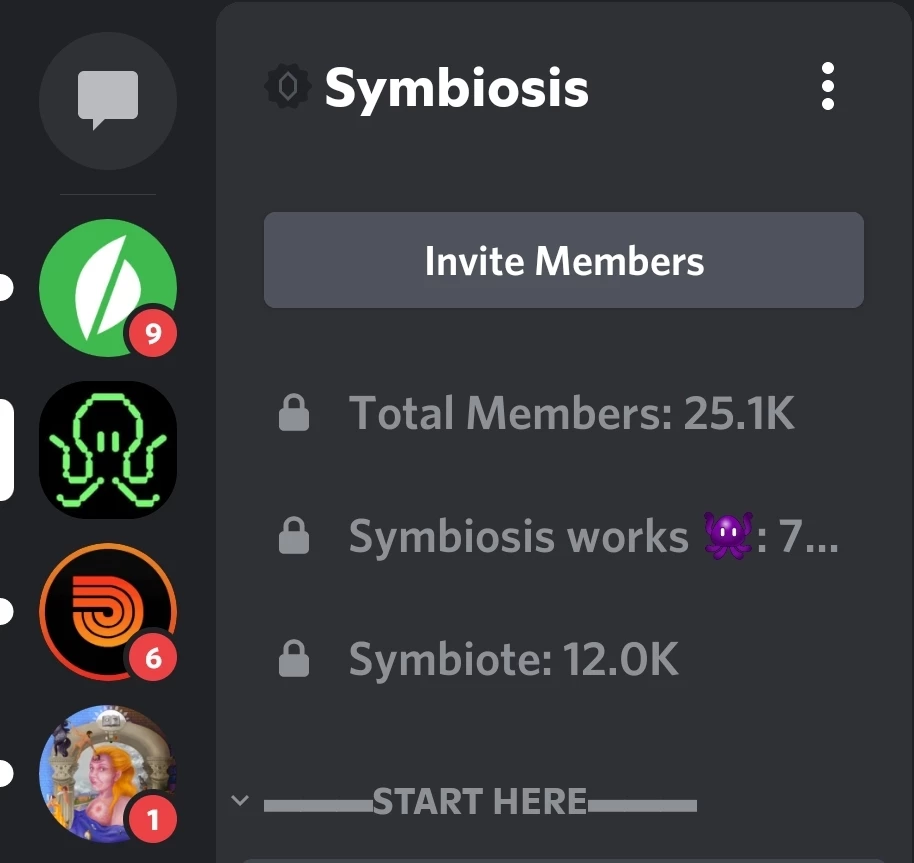
Task: Click the lock icon beside Symbiosis works
Action: coord(294,536)
